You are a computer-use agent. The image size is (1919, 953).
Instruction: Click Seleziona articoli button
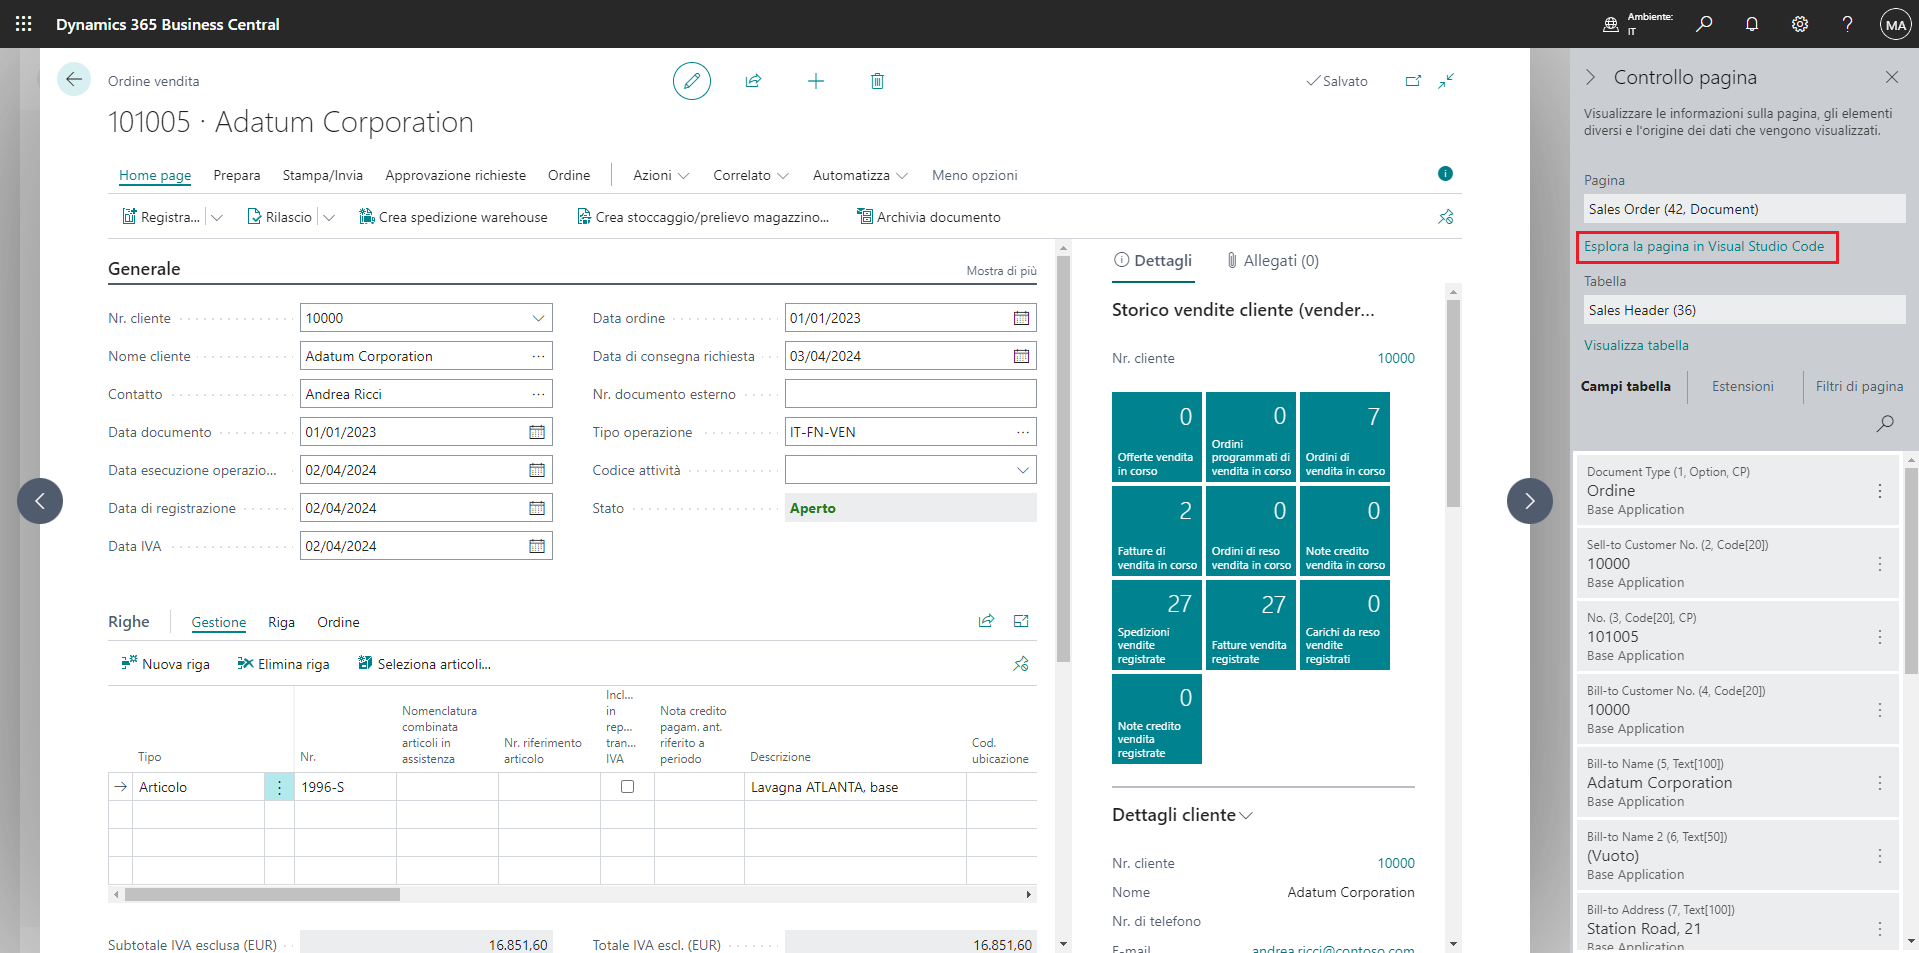coord(425,664)
